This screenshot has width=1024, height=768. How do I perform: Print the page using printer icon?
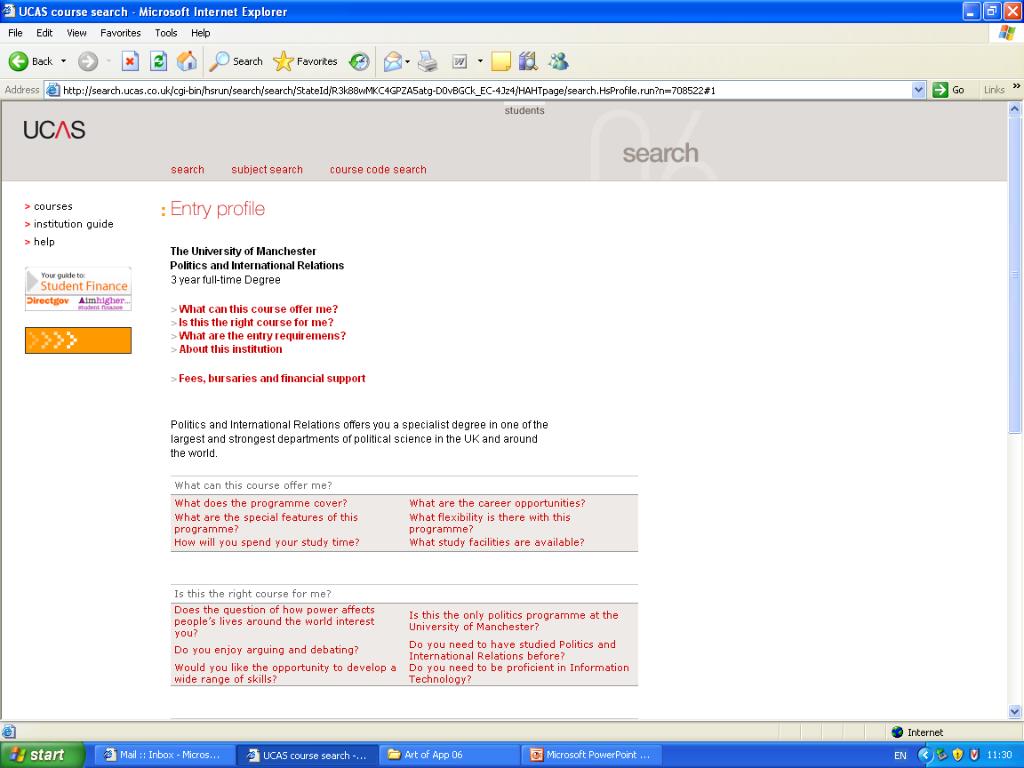428,61
